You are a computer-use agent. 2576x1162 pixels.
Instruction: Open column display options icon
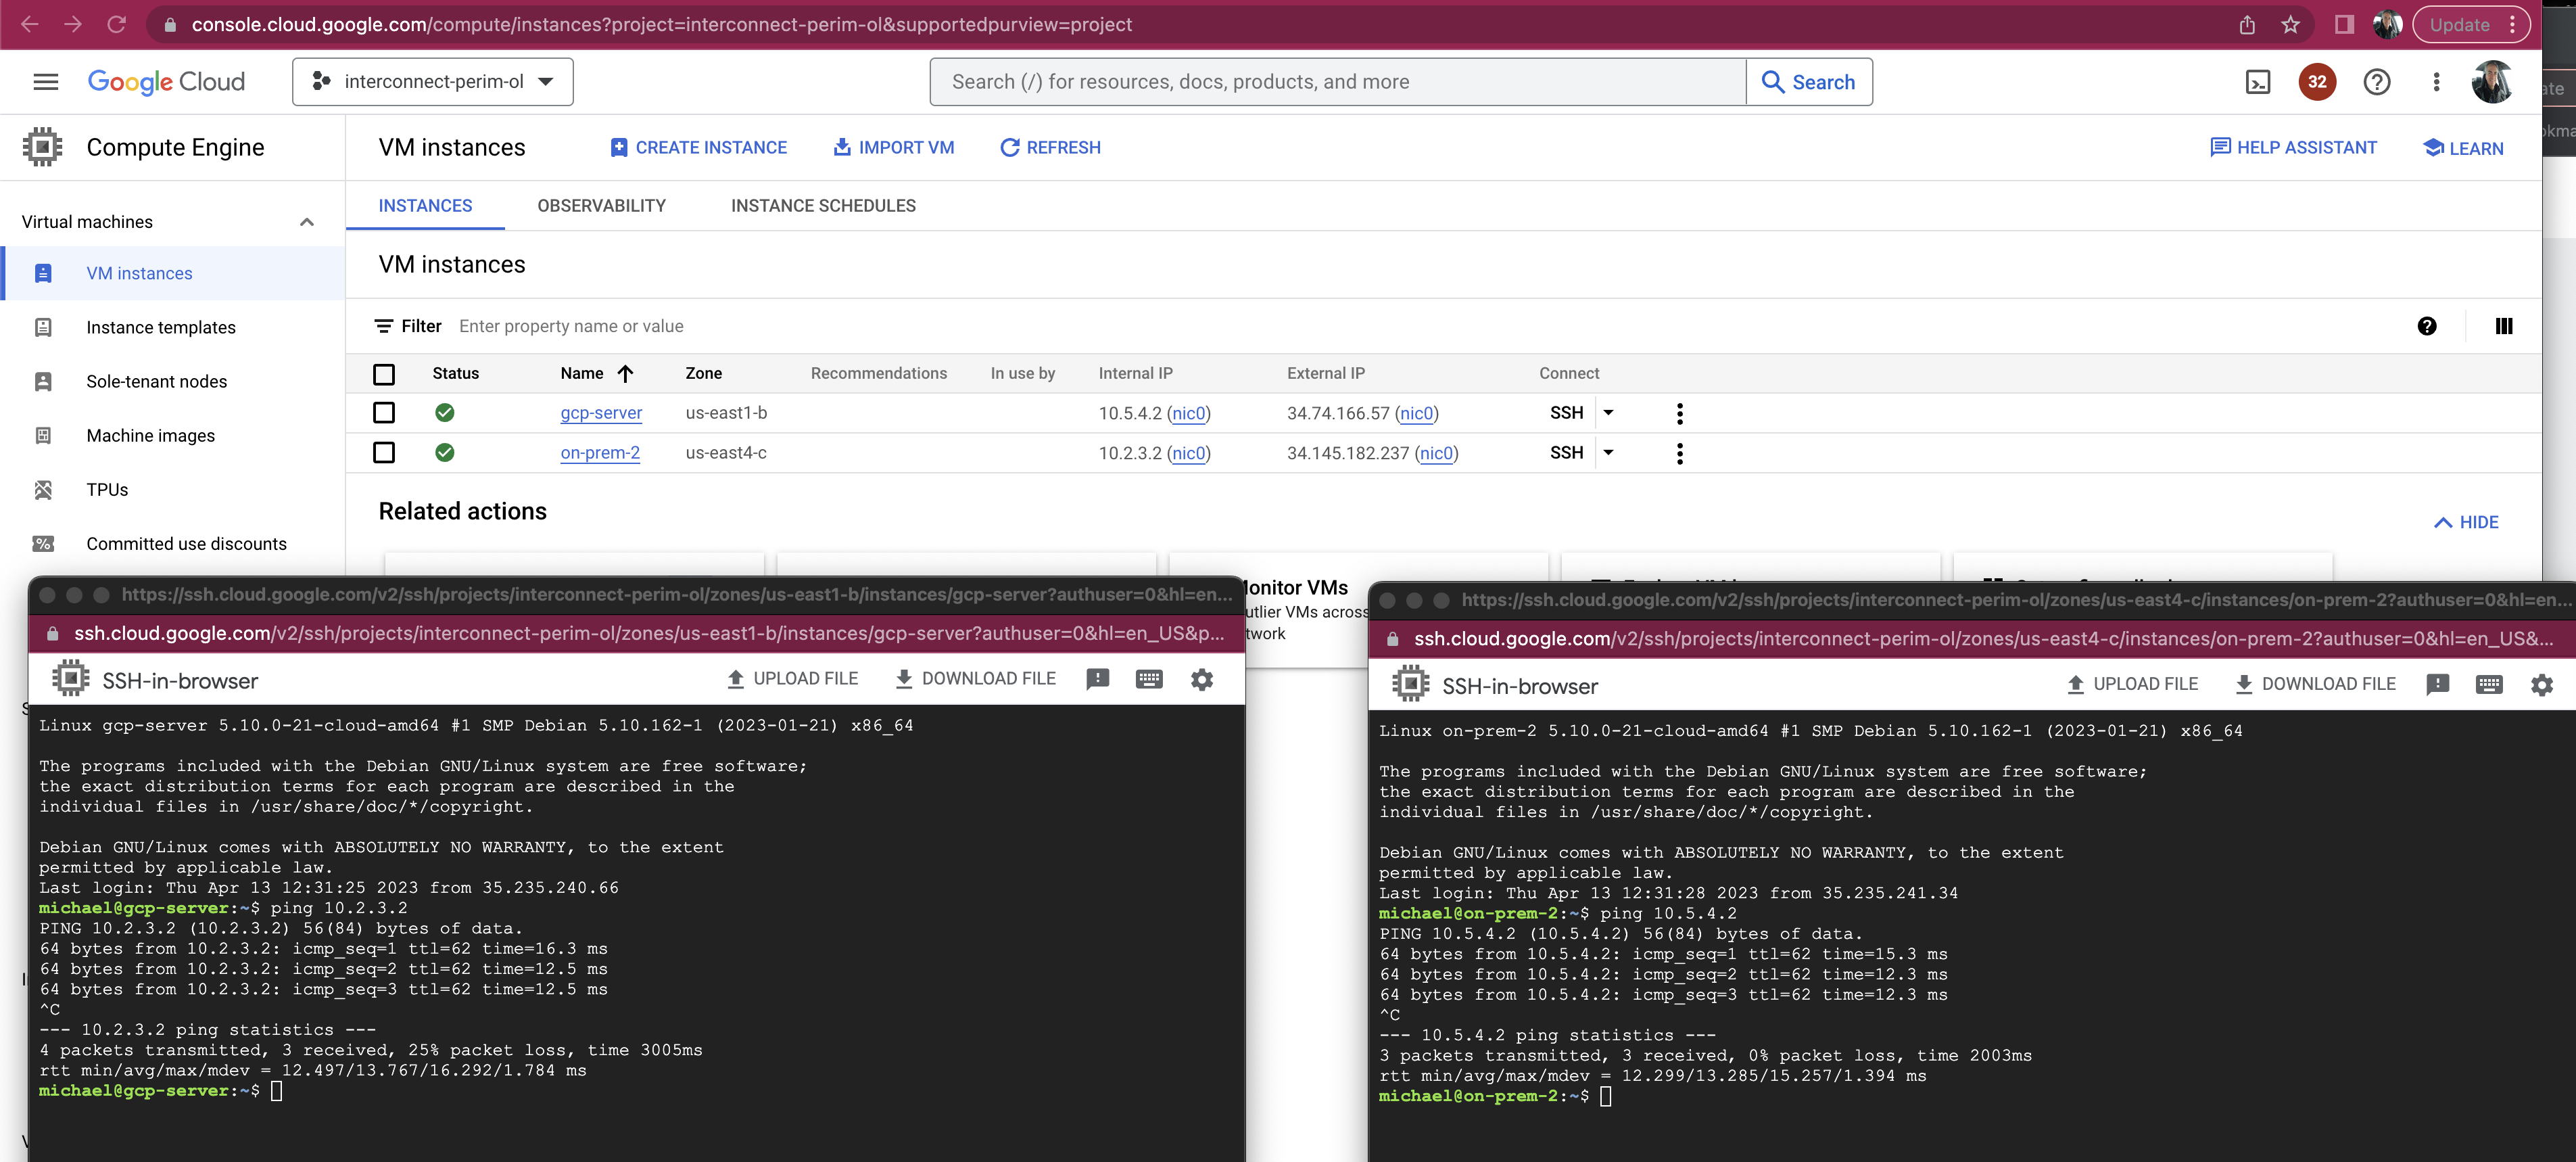2505,326
